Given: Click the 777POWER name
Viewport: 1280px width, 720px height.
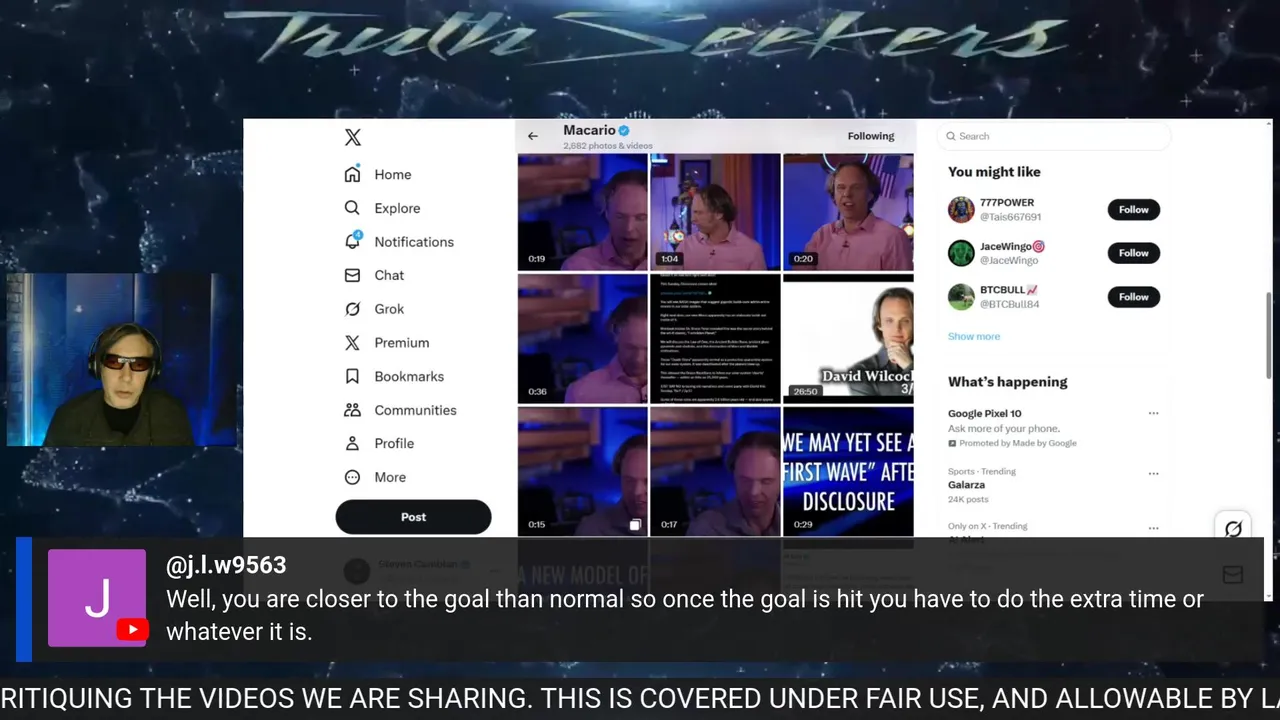Looking at the screenshot, I should click(1007, 203).
